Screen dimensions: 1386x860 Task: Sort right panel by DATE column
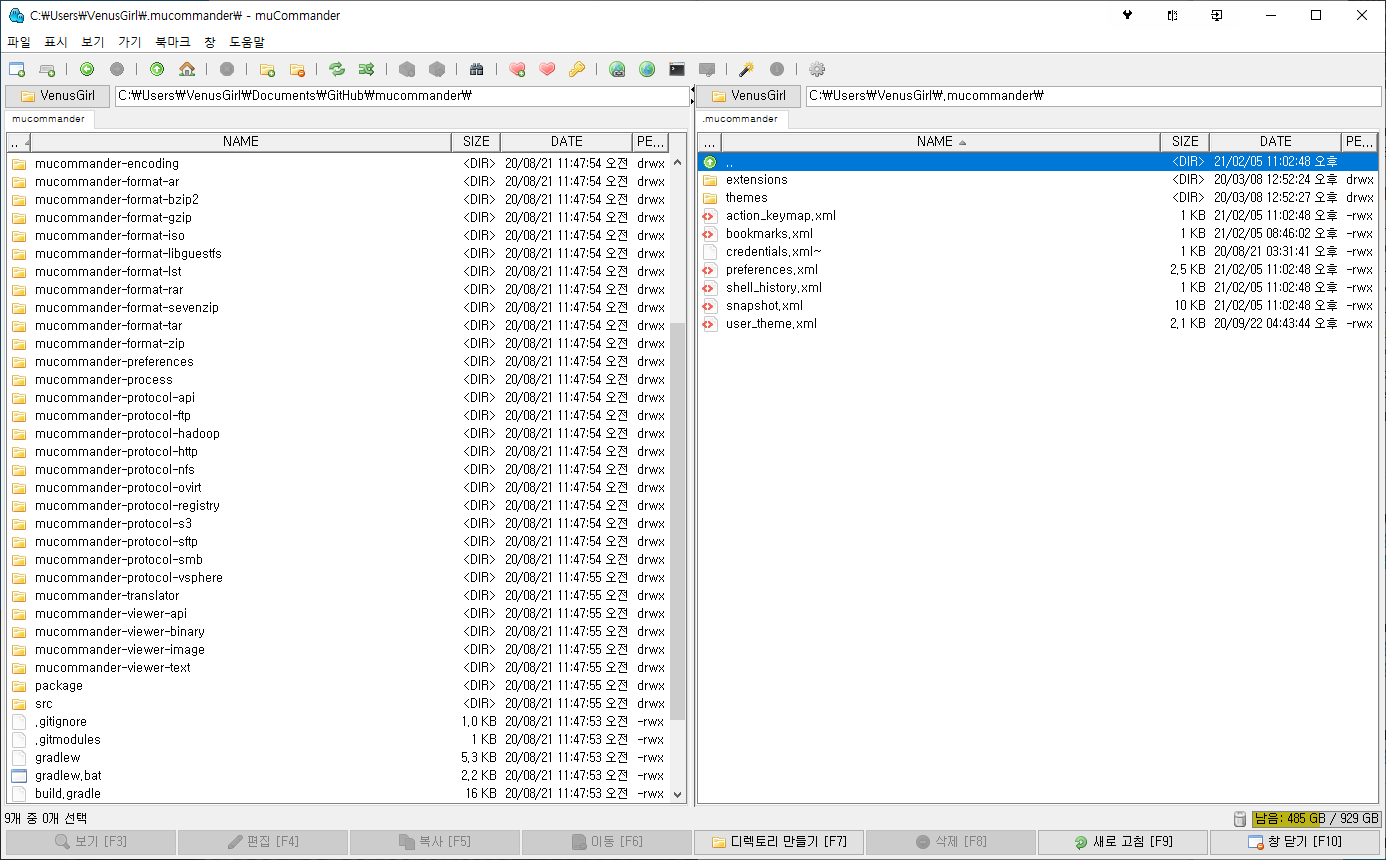(1275, 142)
